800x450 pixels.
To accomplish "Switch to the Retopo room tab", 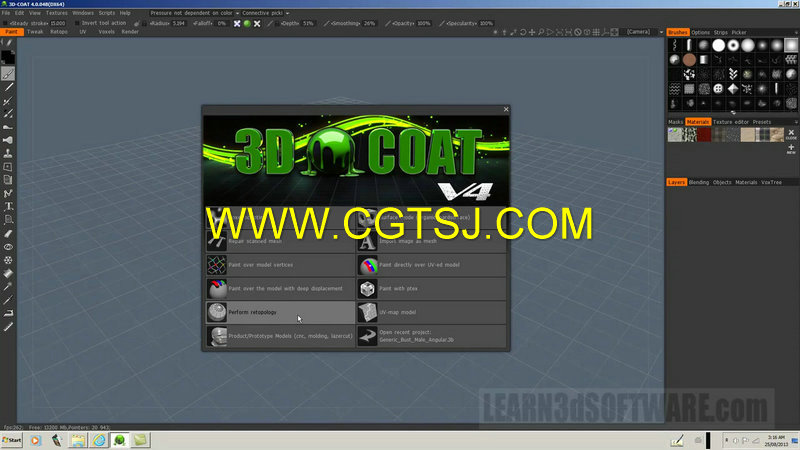I will [59, 32].
